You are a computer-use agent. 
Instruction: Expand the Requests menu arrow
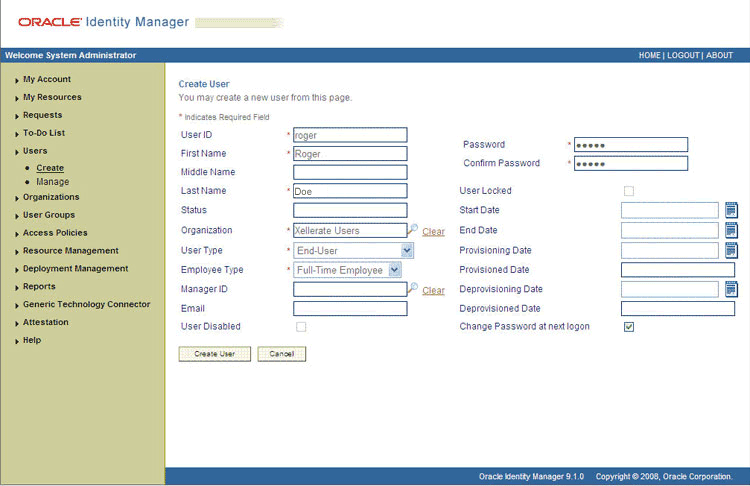(x=17, y=116)
